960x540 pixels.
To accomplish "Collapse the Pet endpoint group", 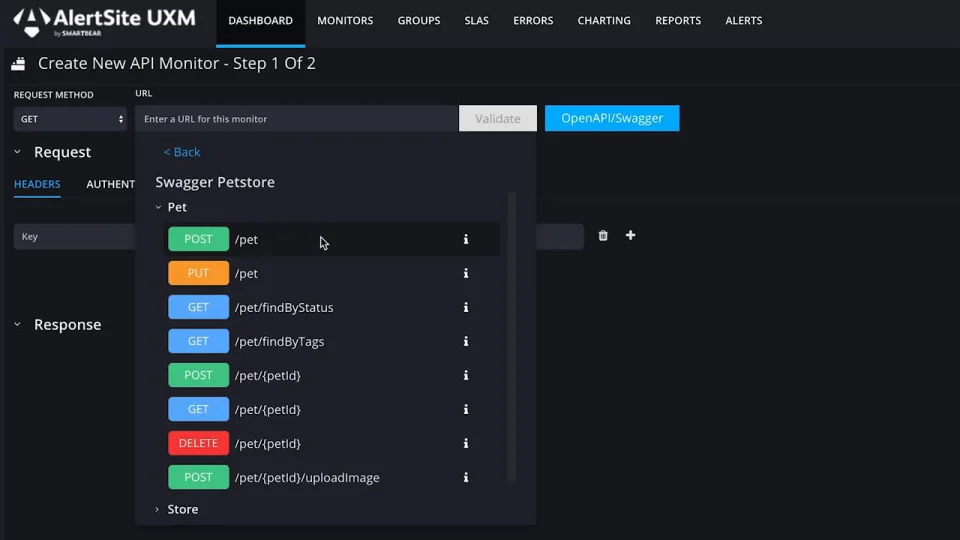I will click(158, 207).
